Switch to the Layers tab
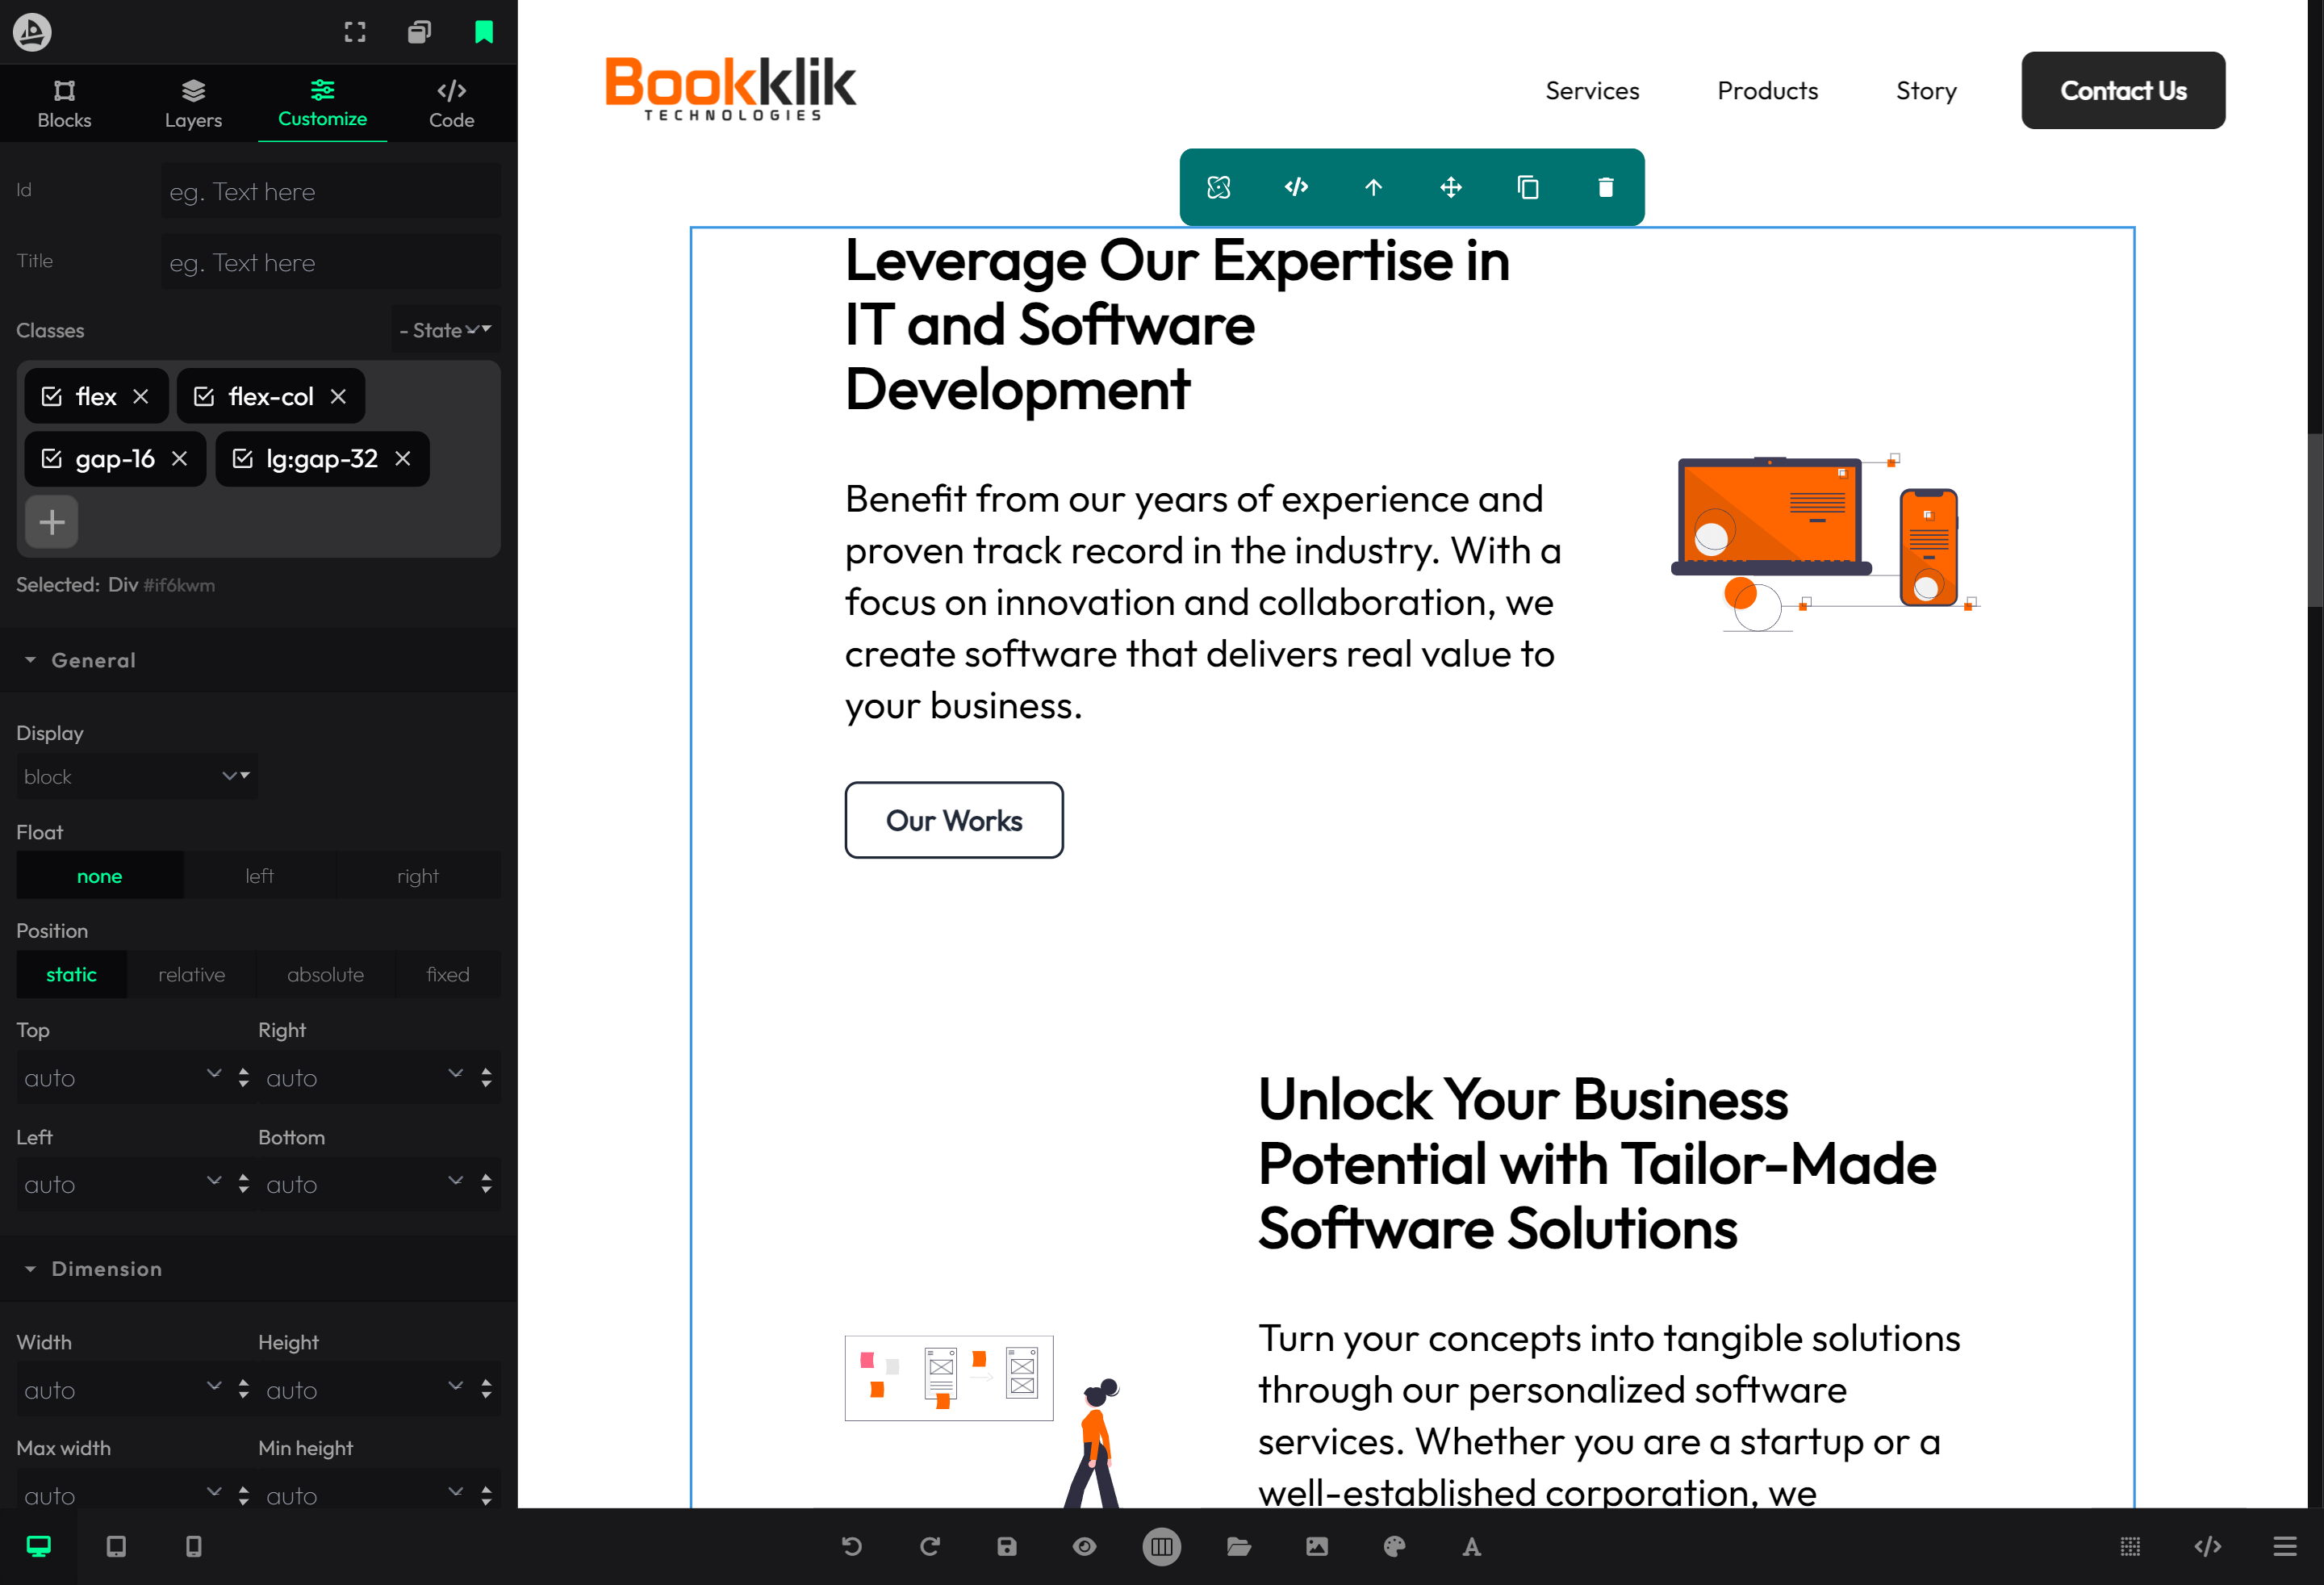Viewport: 2324px width, 1585px height. coord(193,104)
